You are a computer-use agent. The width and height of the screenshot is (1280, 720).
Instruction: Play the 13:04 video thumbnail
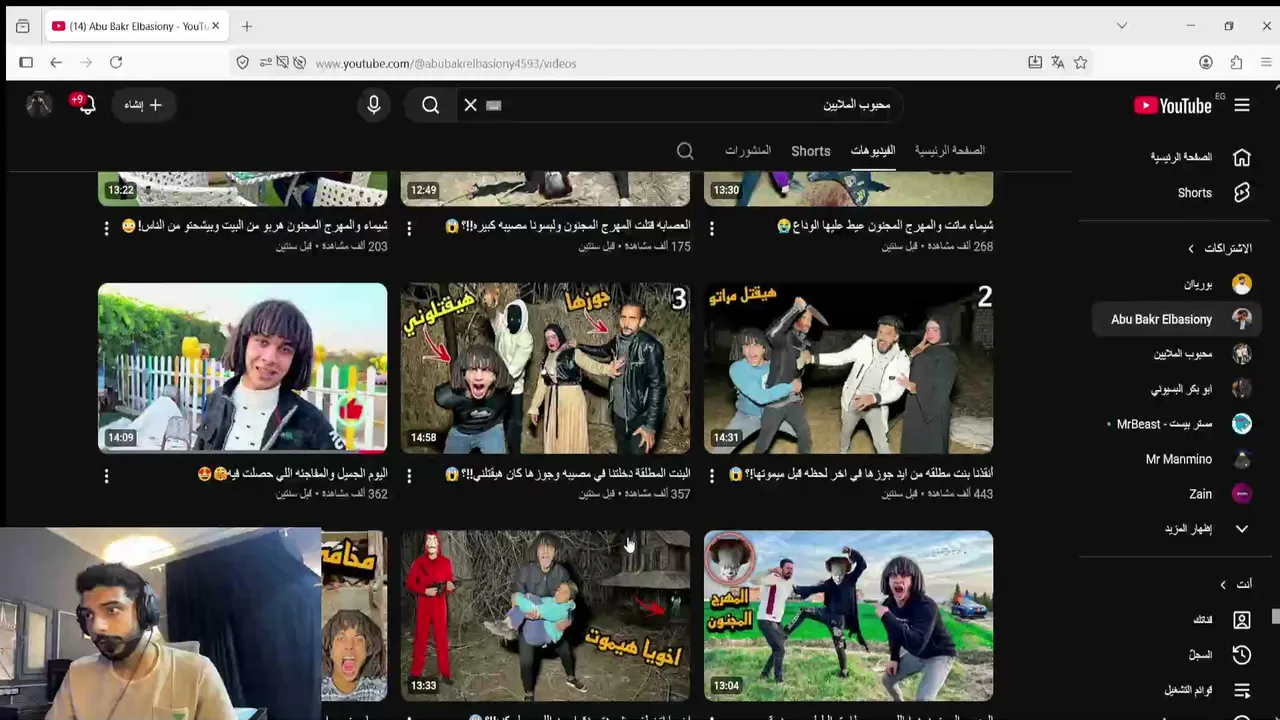[x=848, y=616]
